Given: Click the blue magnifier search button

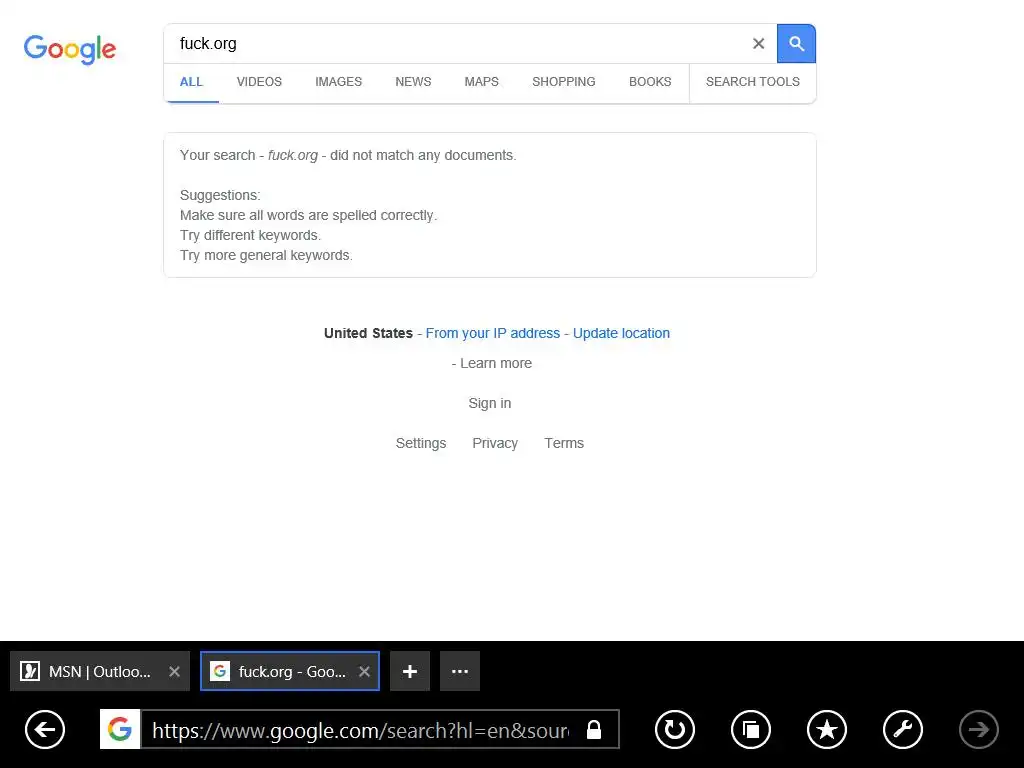Looking at the screenshot, I should [796, 44].
